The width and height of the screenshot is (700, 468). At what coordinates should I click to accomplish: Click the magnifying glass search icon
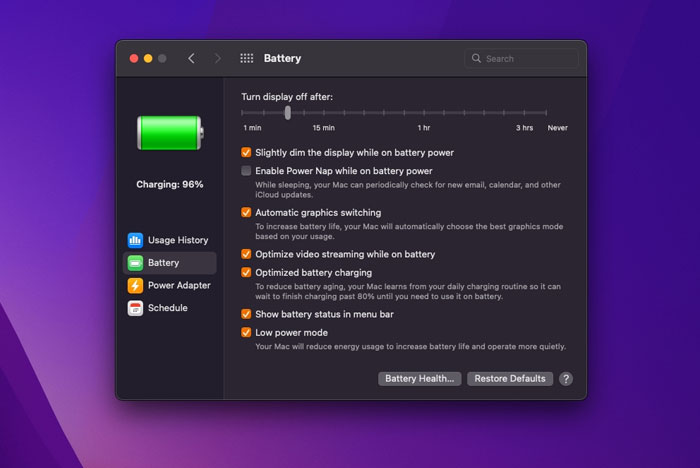click(476, 59)
